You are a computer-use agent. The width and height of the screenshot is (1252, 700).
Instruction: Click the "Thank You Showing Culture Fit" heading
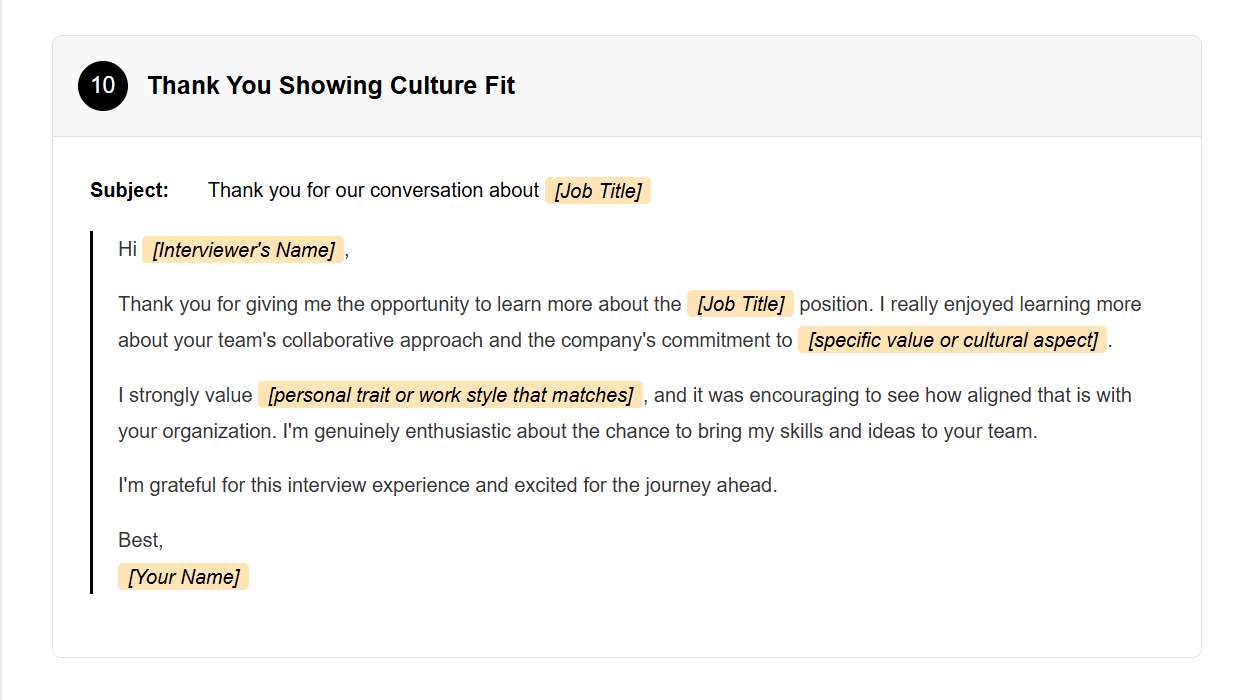(331, 86)
